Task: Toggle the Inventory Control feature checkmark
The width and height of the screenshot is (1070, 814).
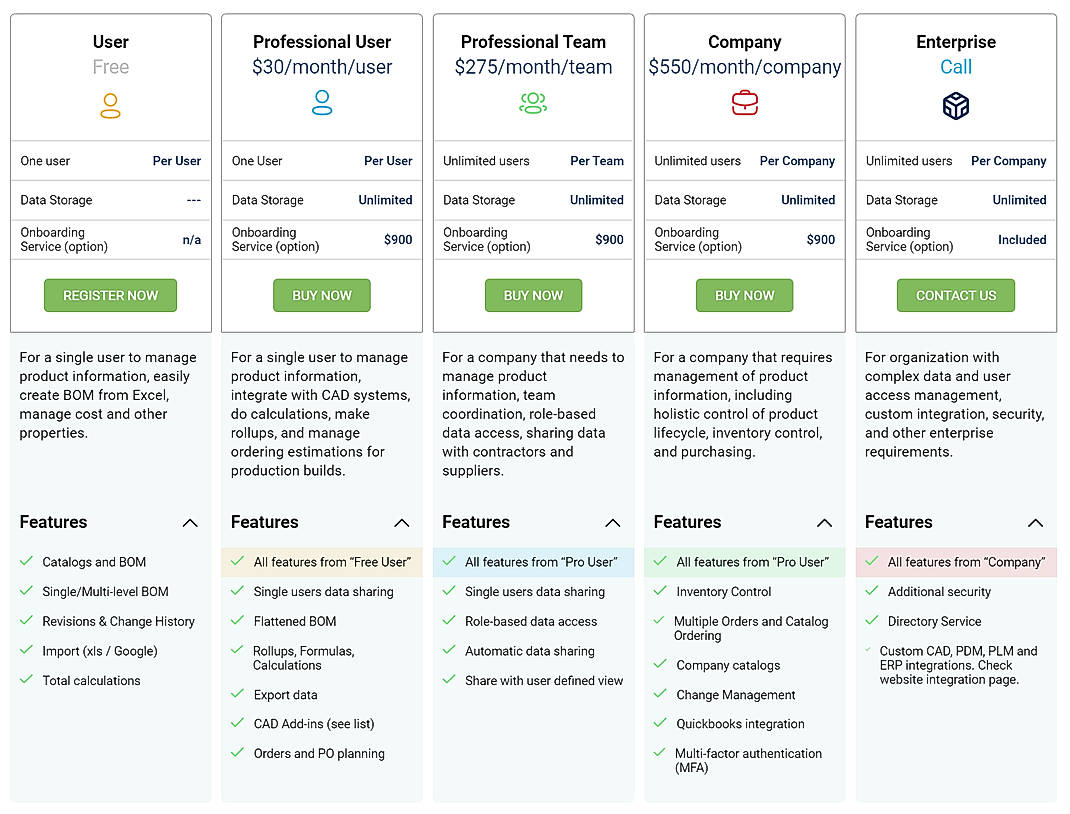Action: click(x=662, y=591)
